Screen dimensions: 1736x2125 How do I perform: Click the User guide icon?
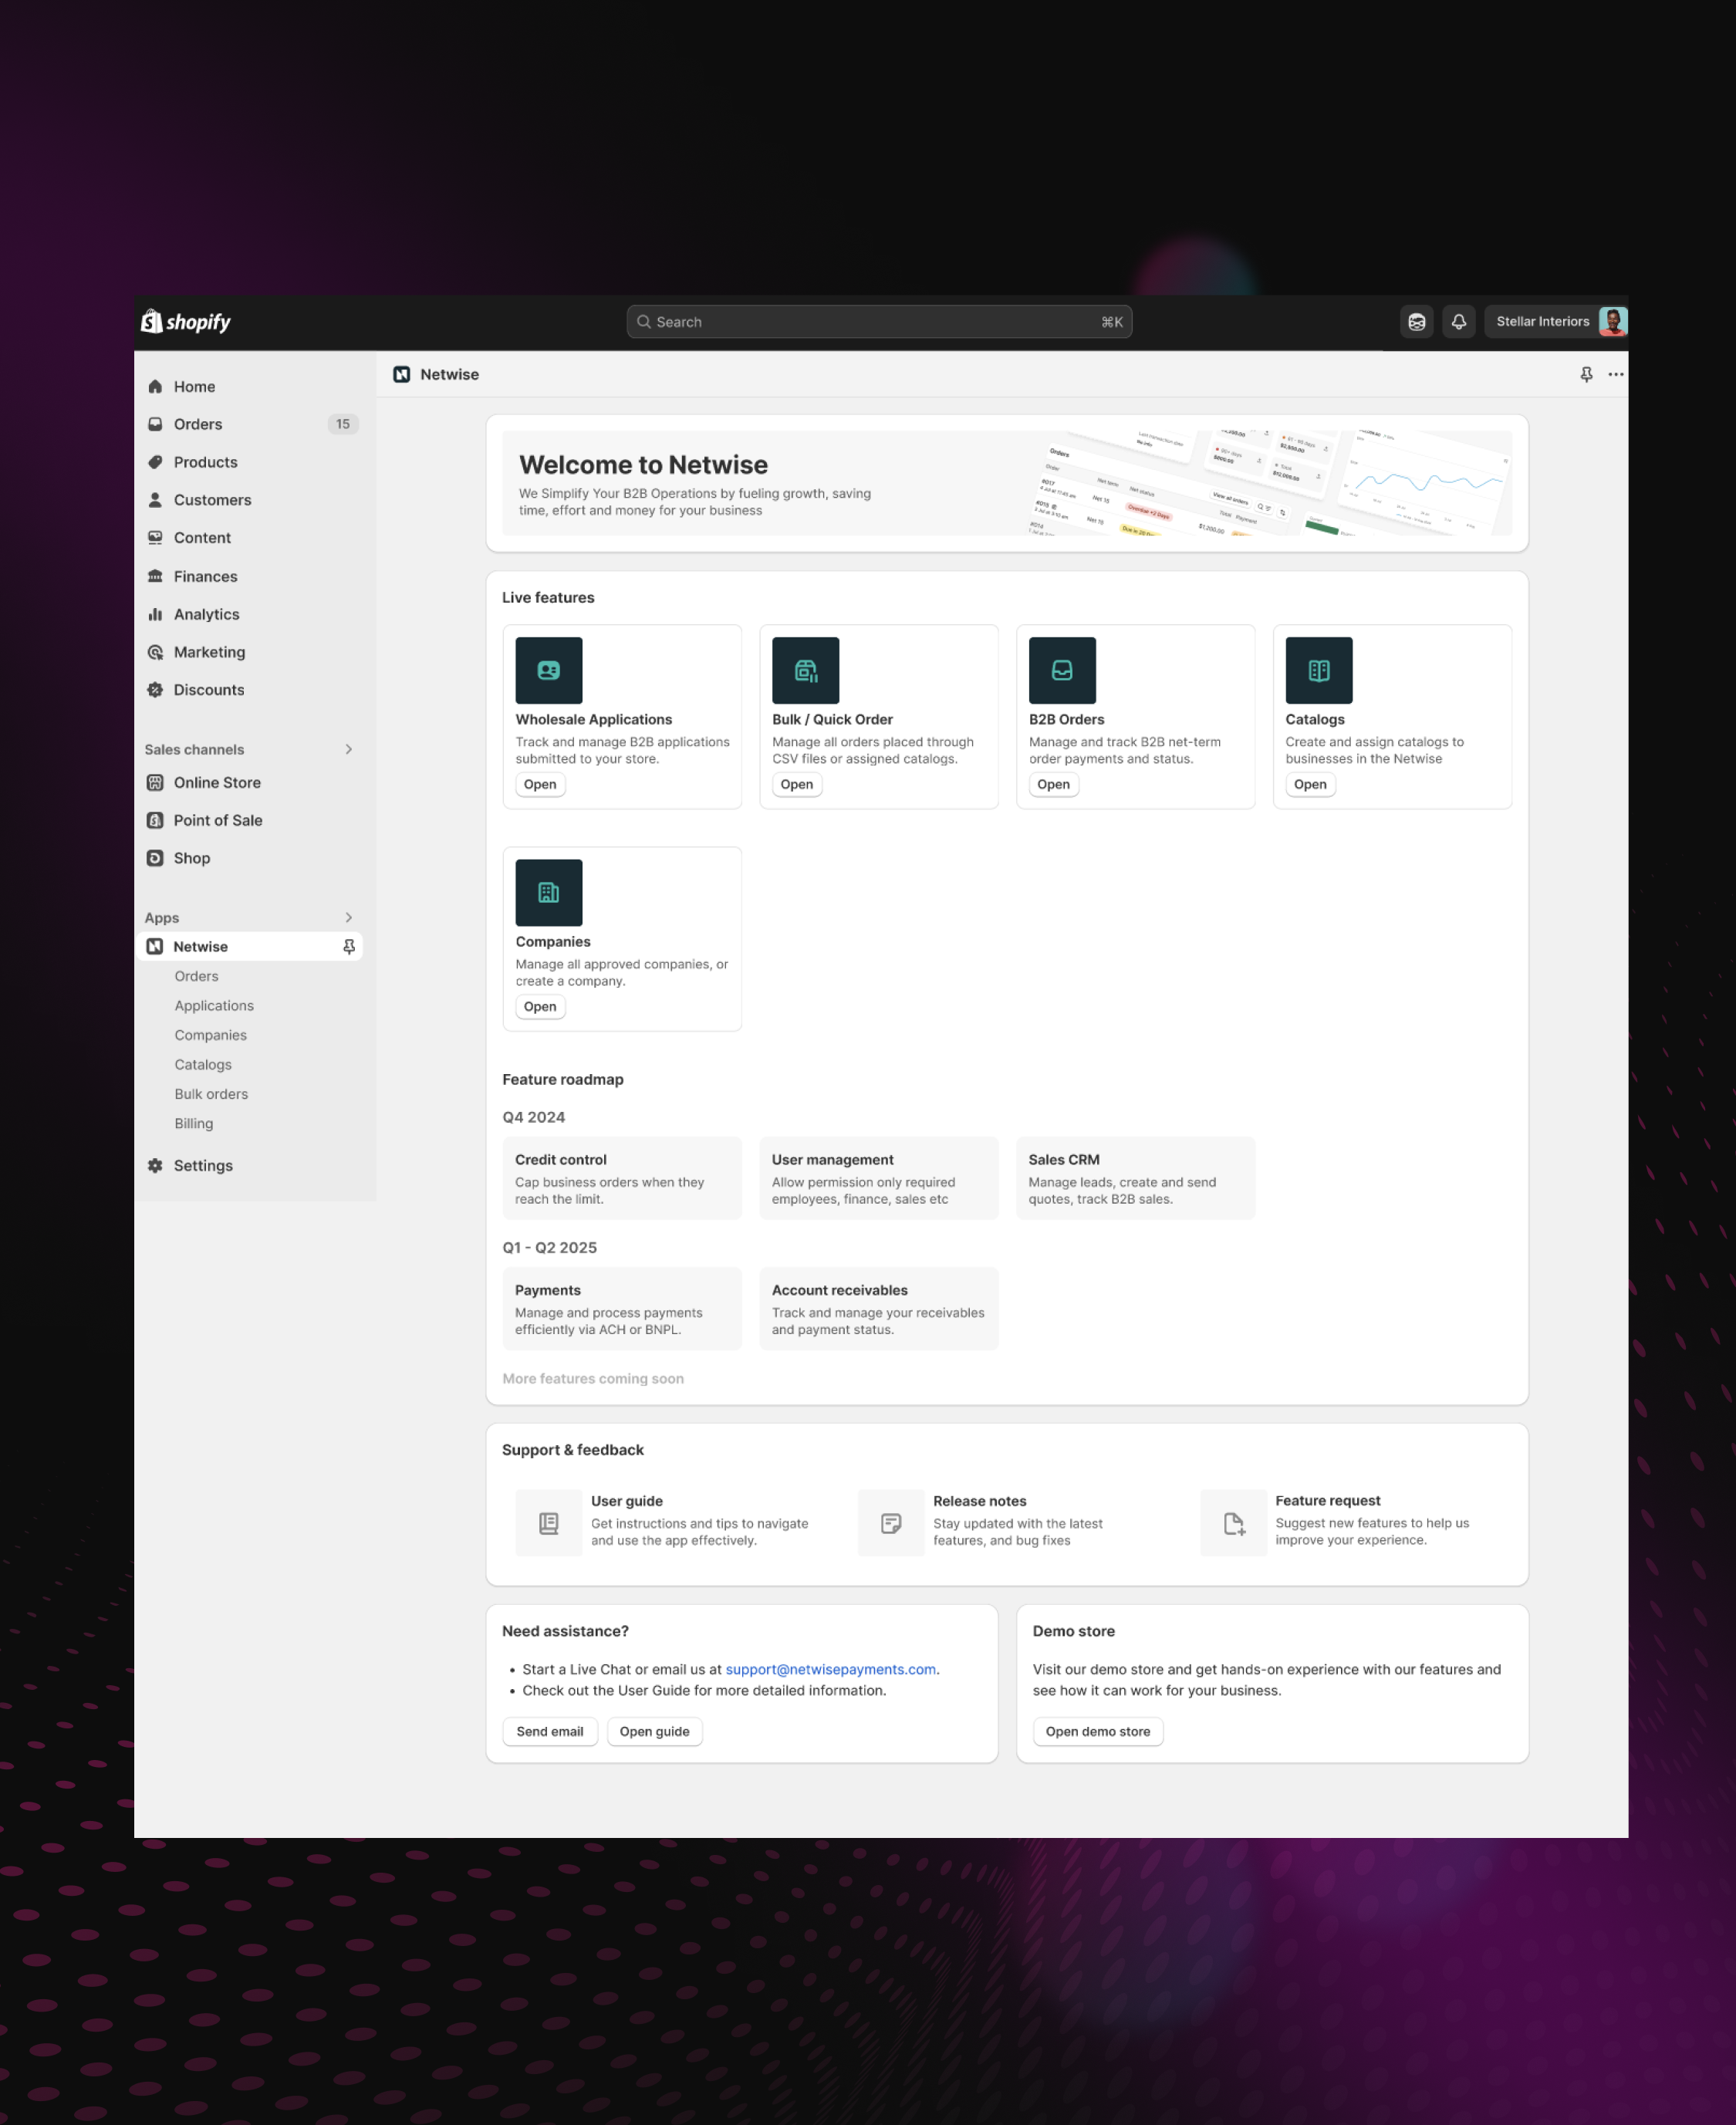[x=548, y=1523]
